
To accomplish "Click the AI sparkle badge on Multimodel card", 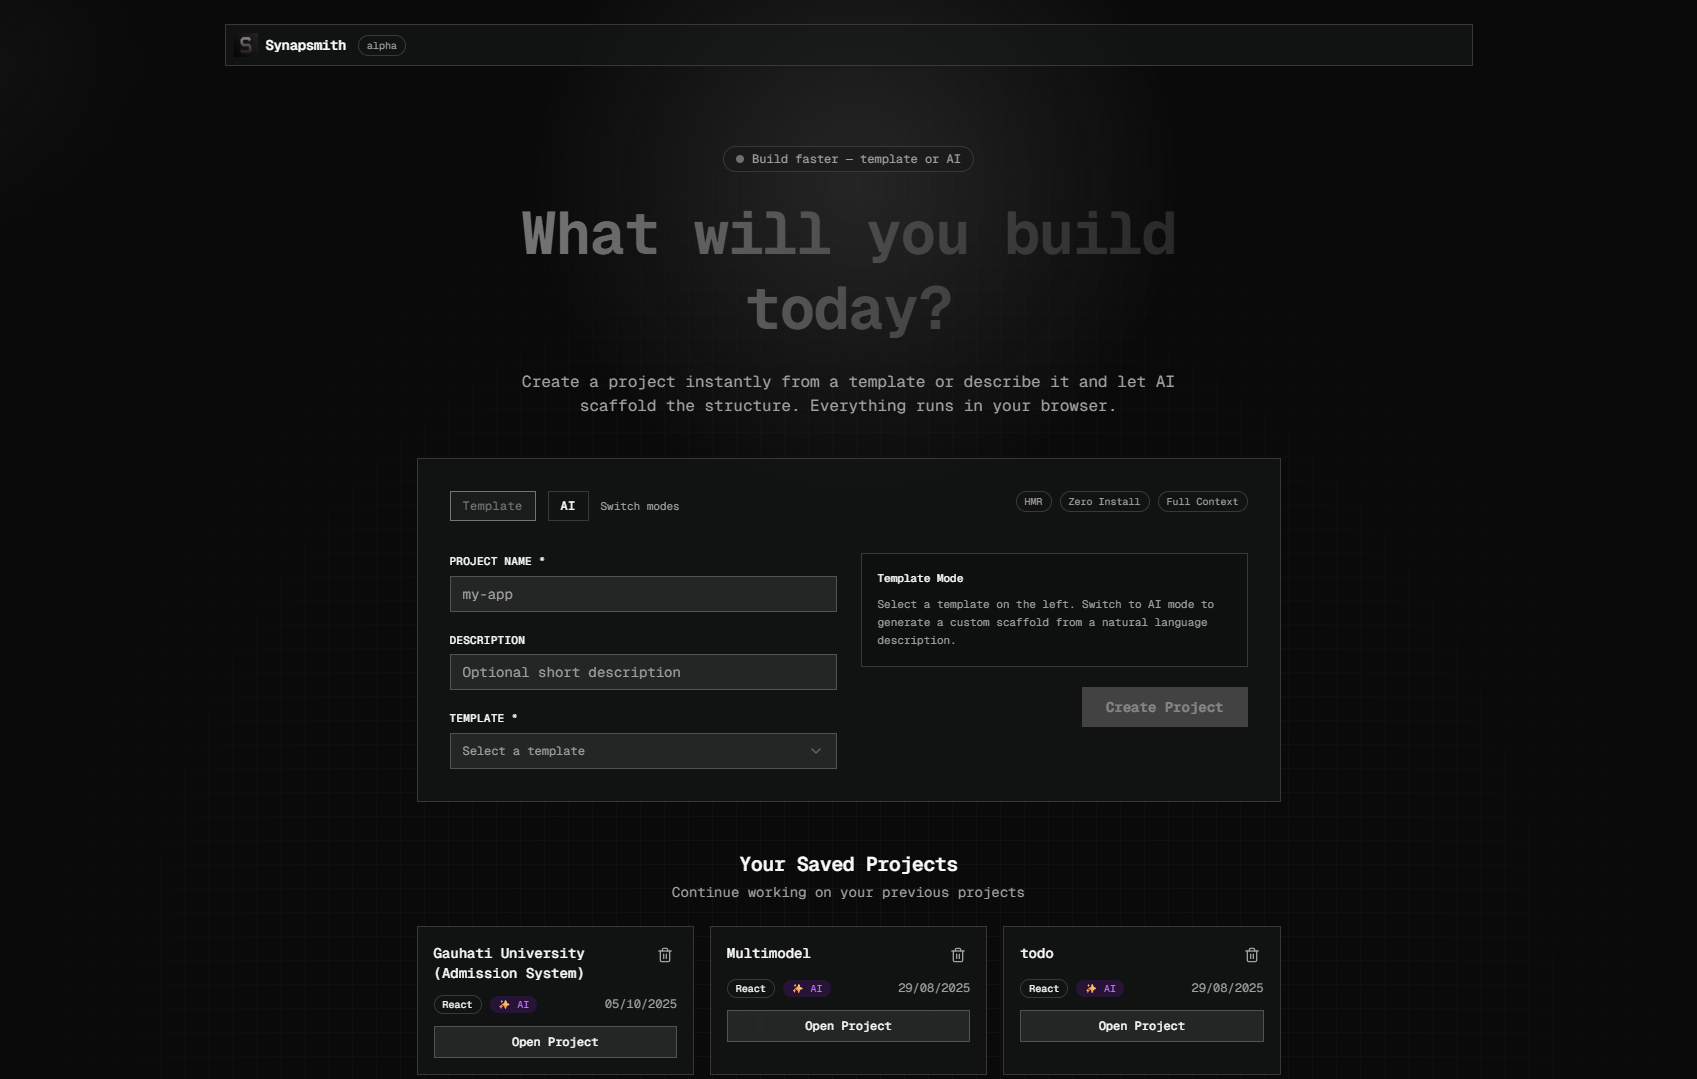I will click(807, 988).
